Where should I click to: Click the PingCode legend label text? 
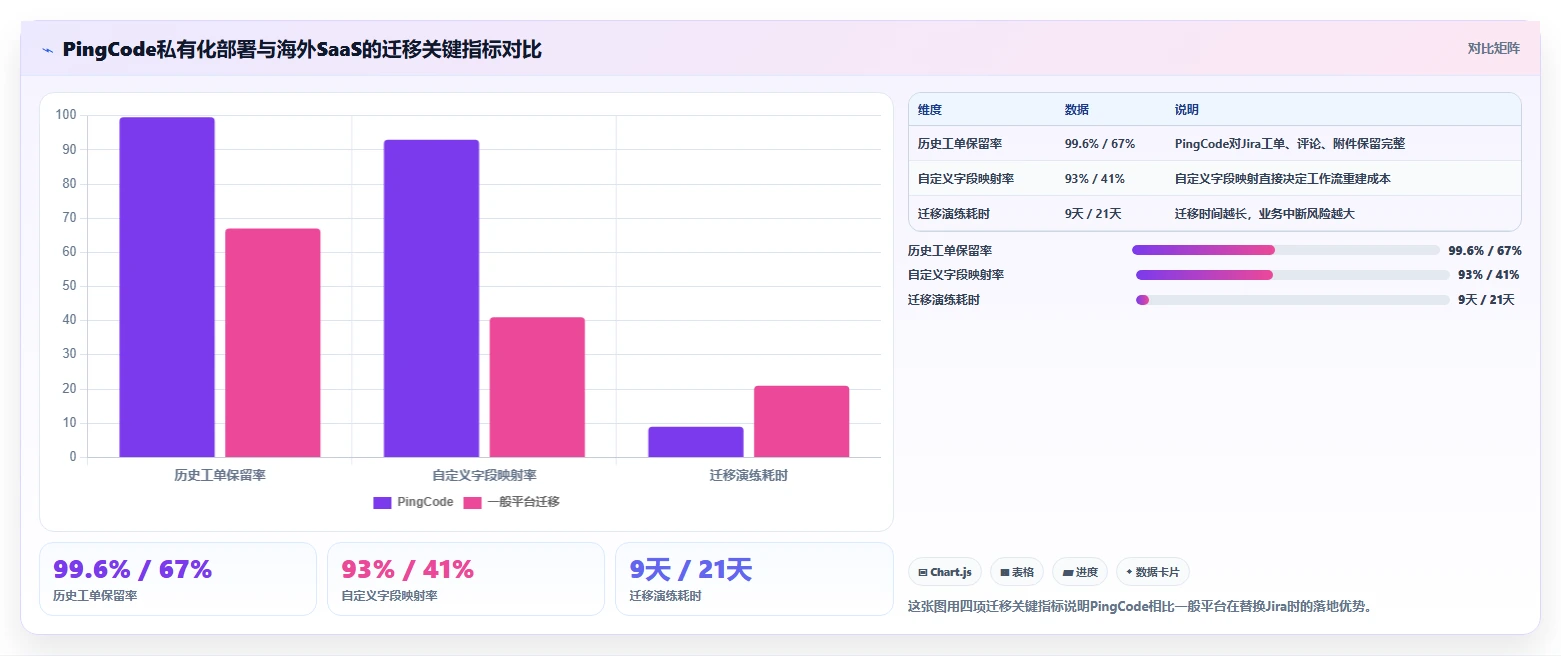click(x=425, y=502)
